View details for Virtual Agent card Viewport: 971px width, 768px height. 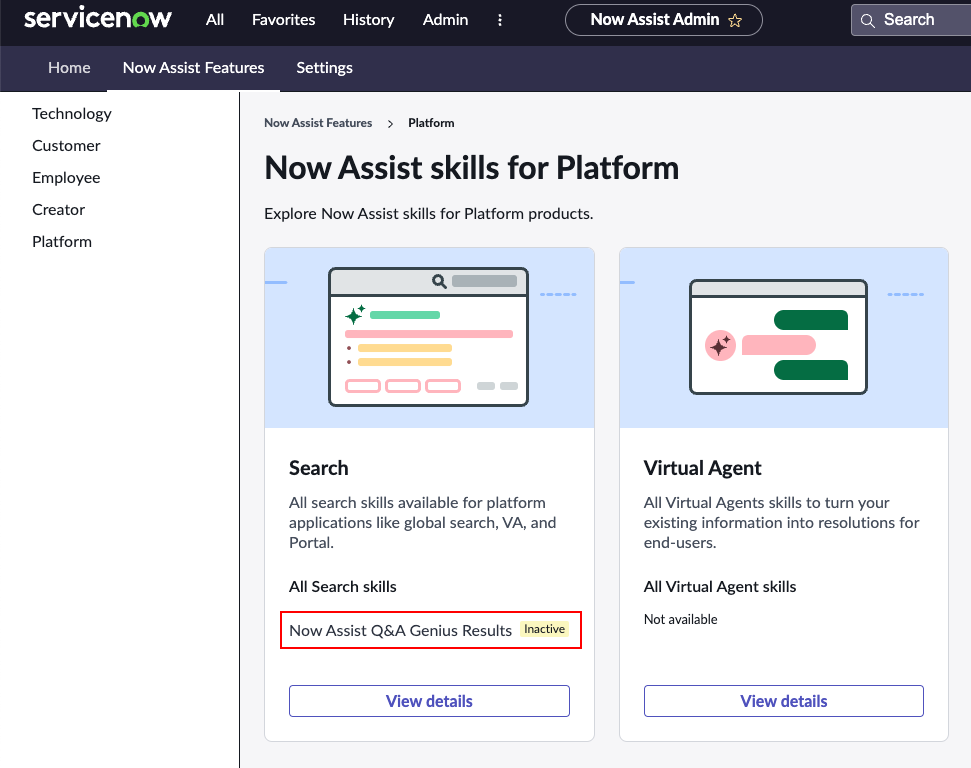click(x=784, y=701)
